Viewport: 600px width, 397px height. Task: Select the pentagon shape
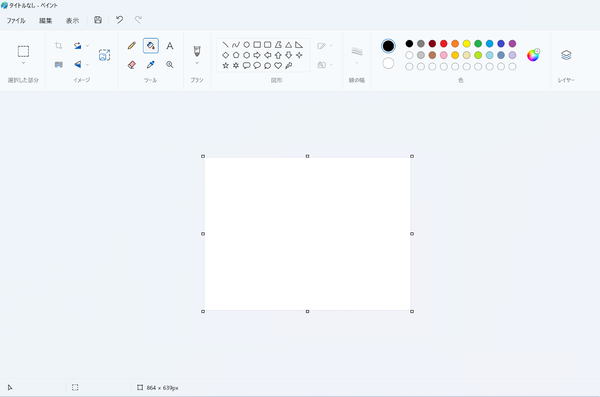[x=236, y=55]
